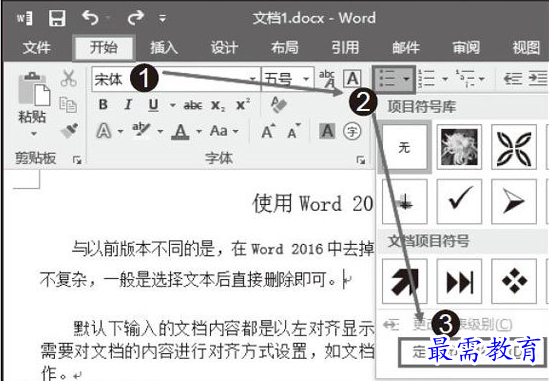This screenshot has width=549, height=381.
Task: Expand the numbering dropdown arrow
Action: point(445,79)
